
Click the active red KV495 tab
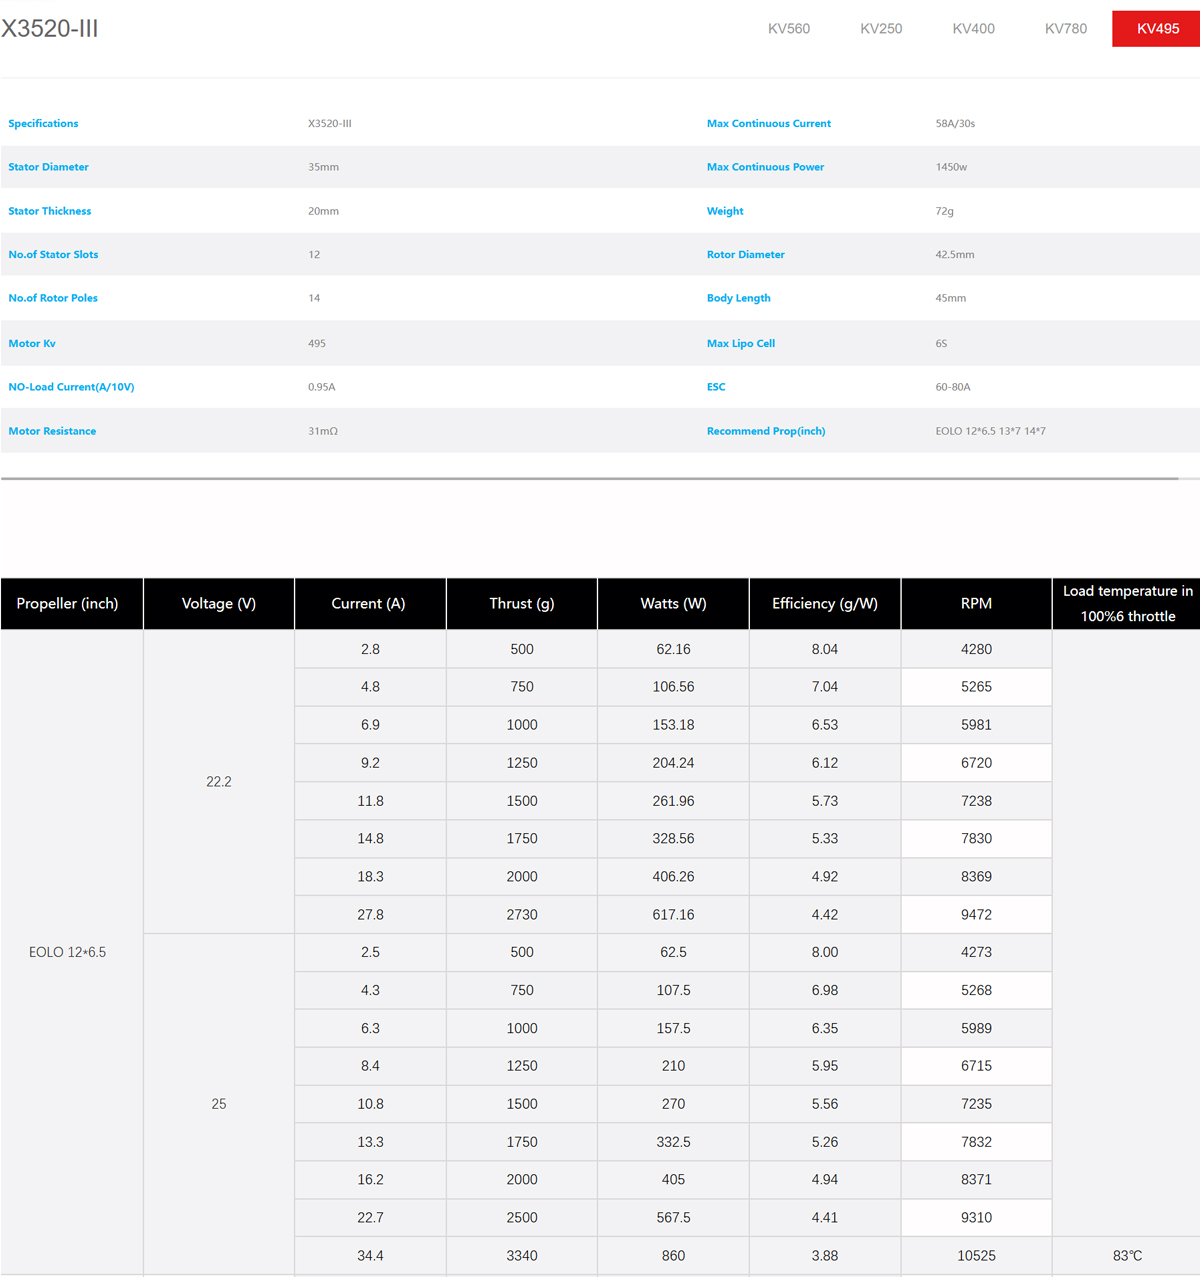(x=1157, y=29)
